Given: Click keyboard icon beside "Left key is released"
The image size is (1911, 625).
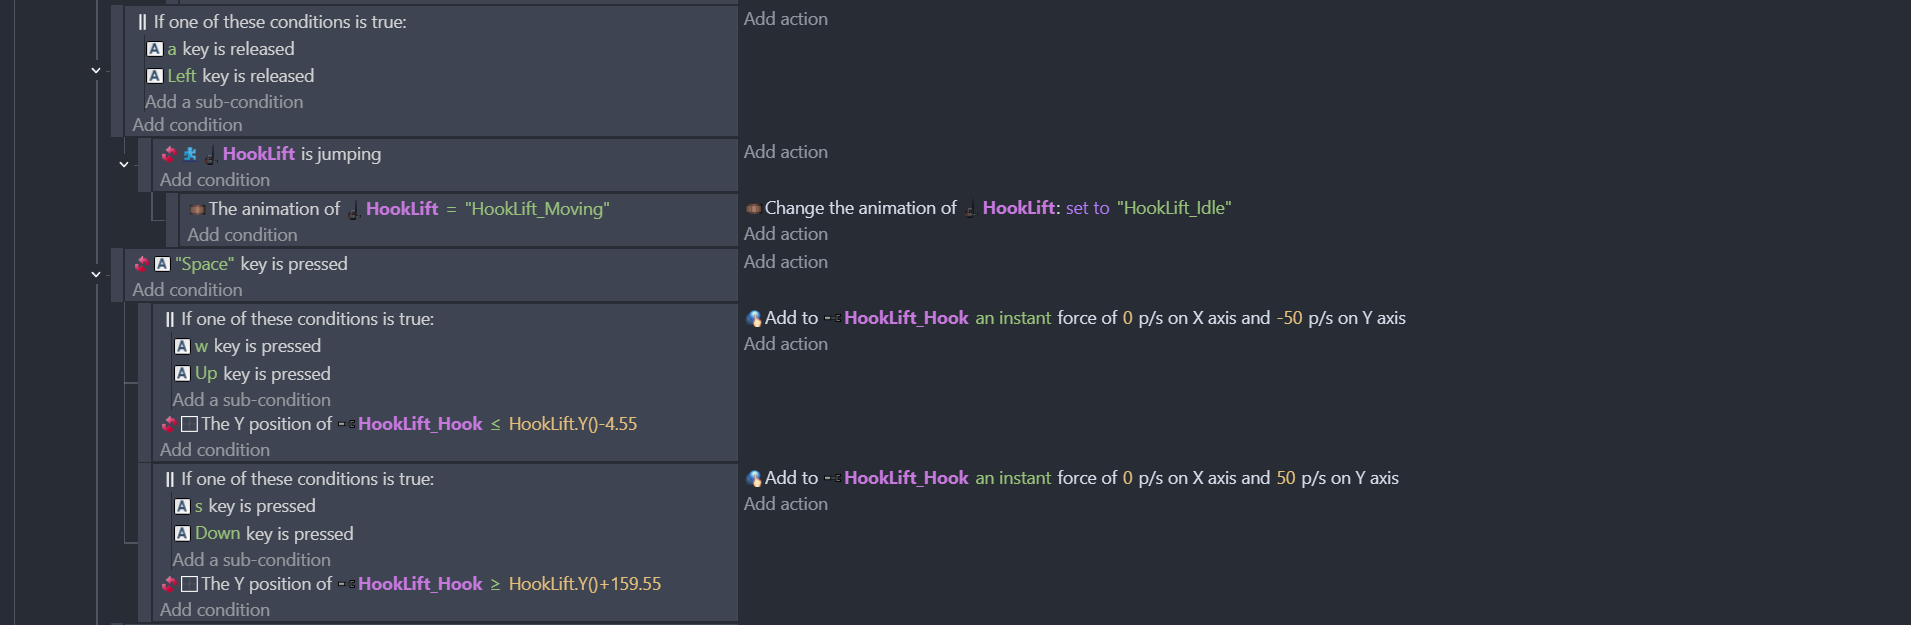Looking at the screenshot, I should pyautogui.click(x=155, y=76).
